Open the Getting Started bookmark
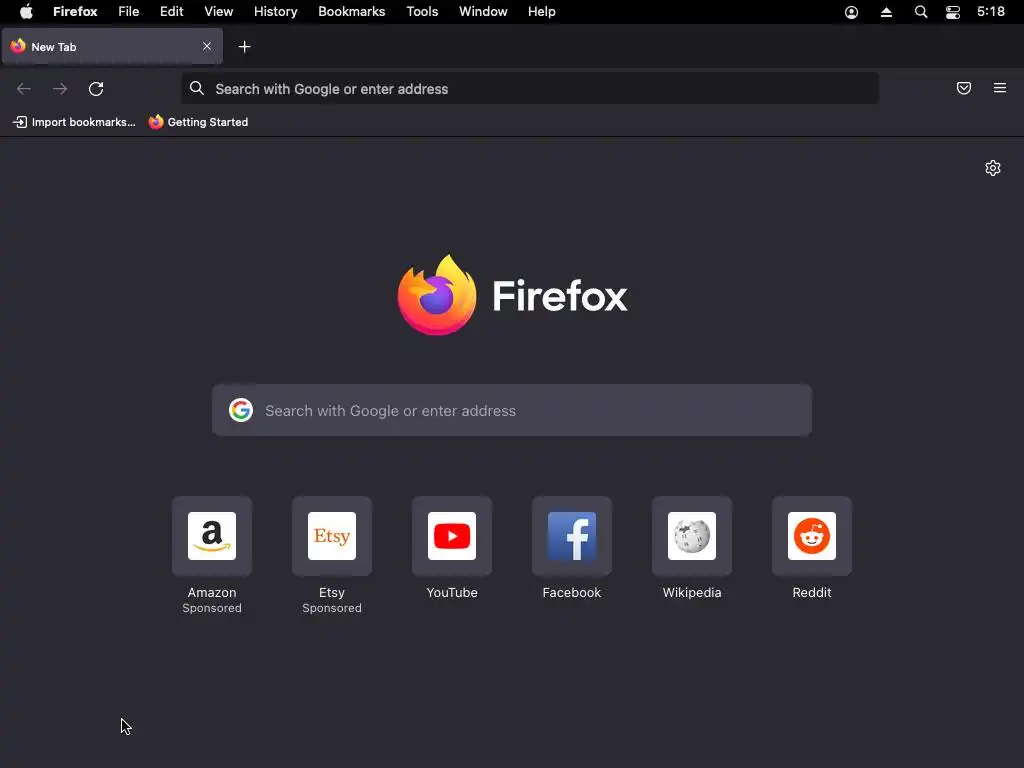 [199, 122]
